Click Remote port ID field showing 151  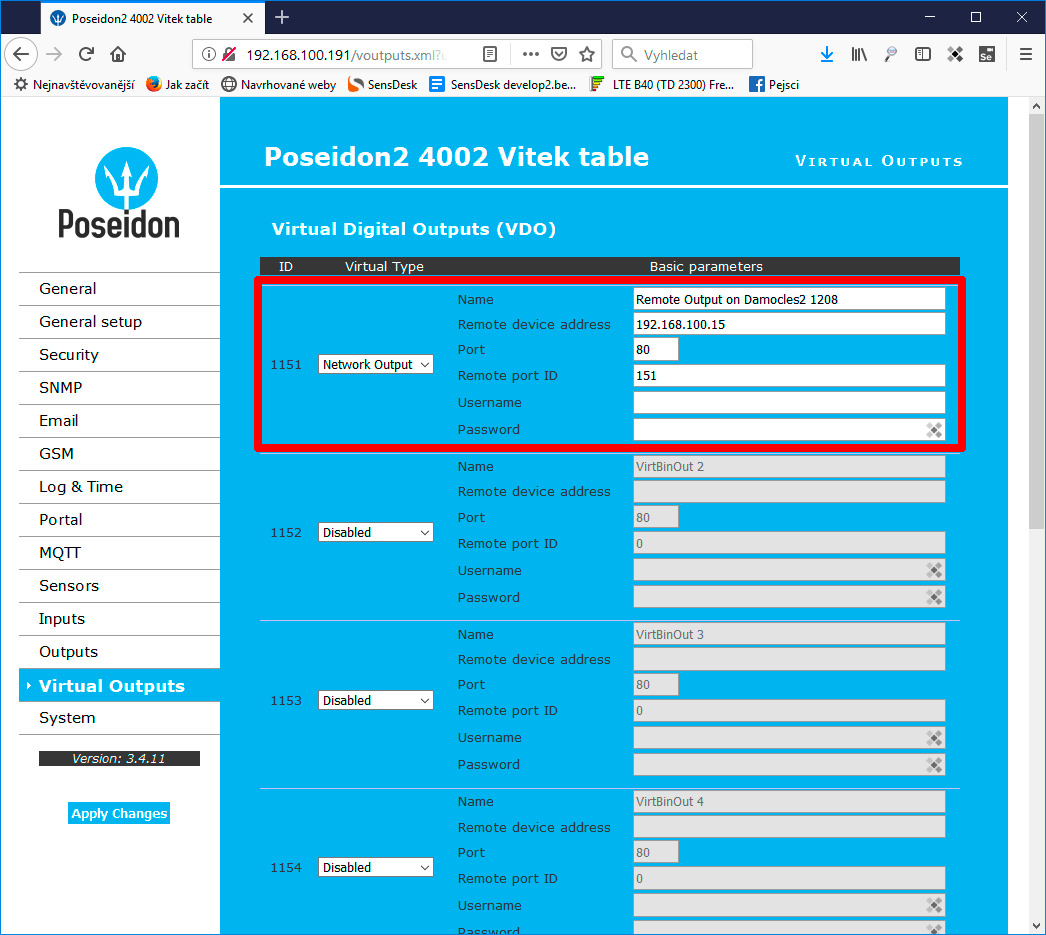789,375
